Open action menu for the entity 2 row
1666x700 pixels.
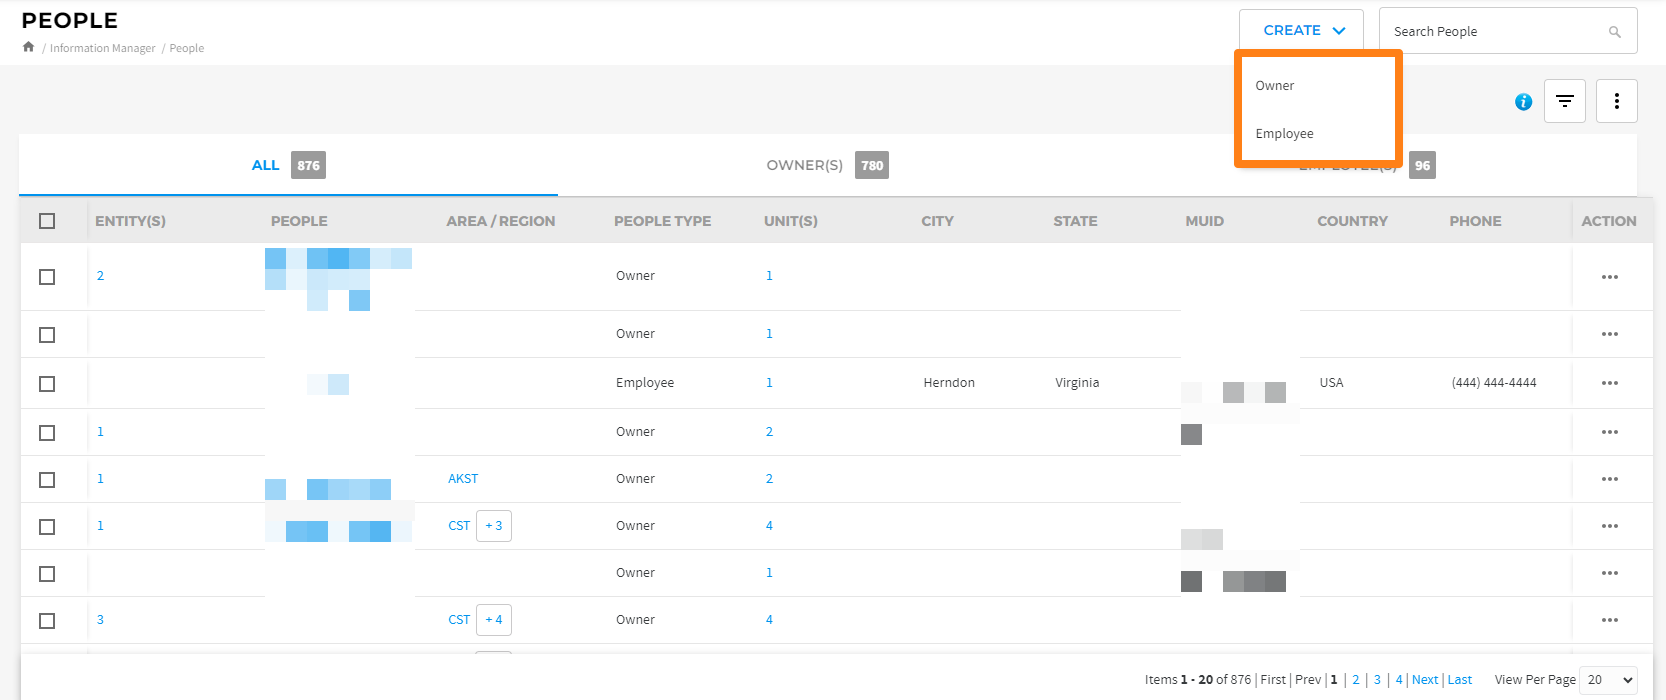pyautogui.click(x=1609, y=277)
